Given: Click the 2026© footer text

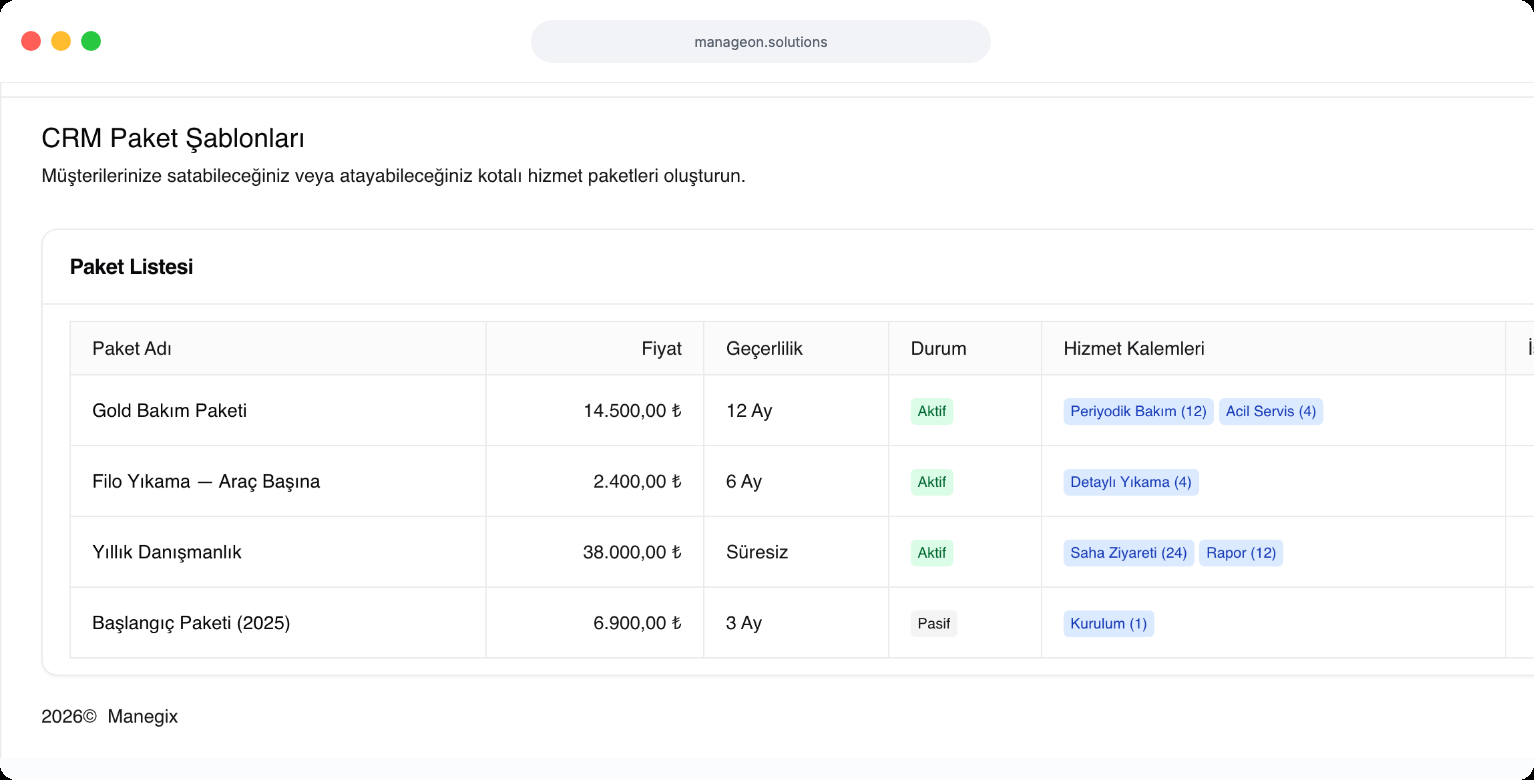Looking at the screenshot, I should point(69,716).
